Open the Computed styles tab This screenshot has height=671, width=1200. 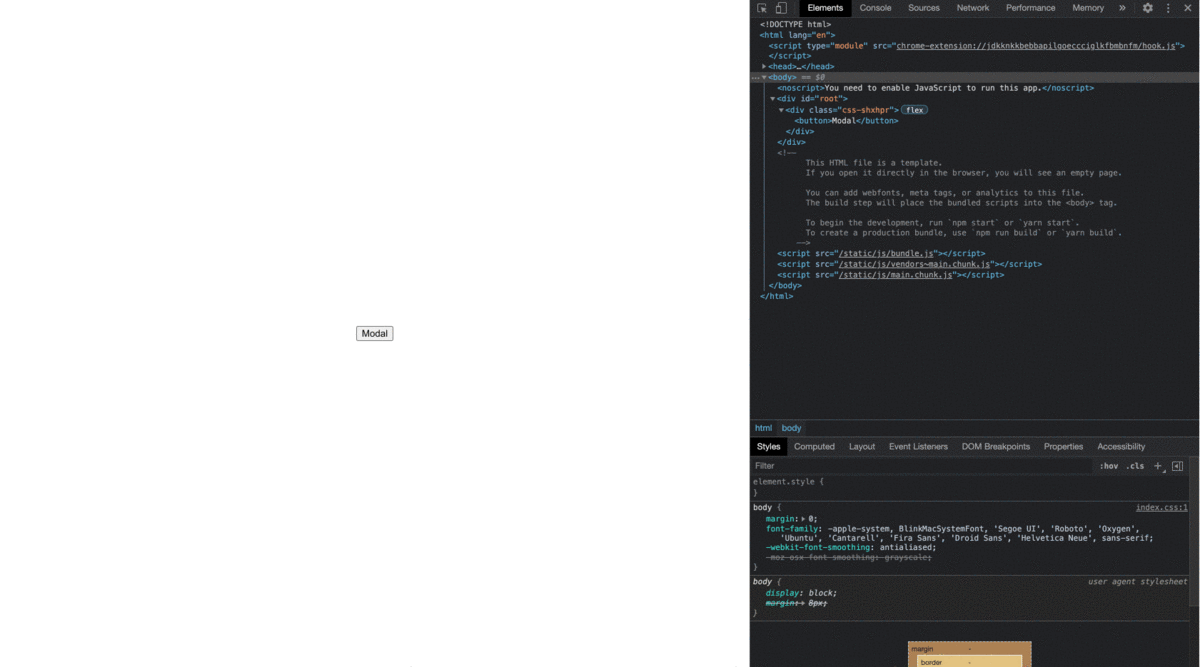[815, 446]
